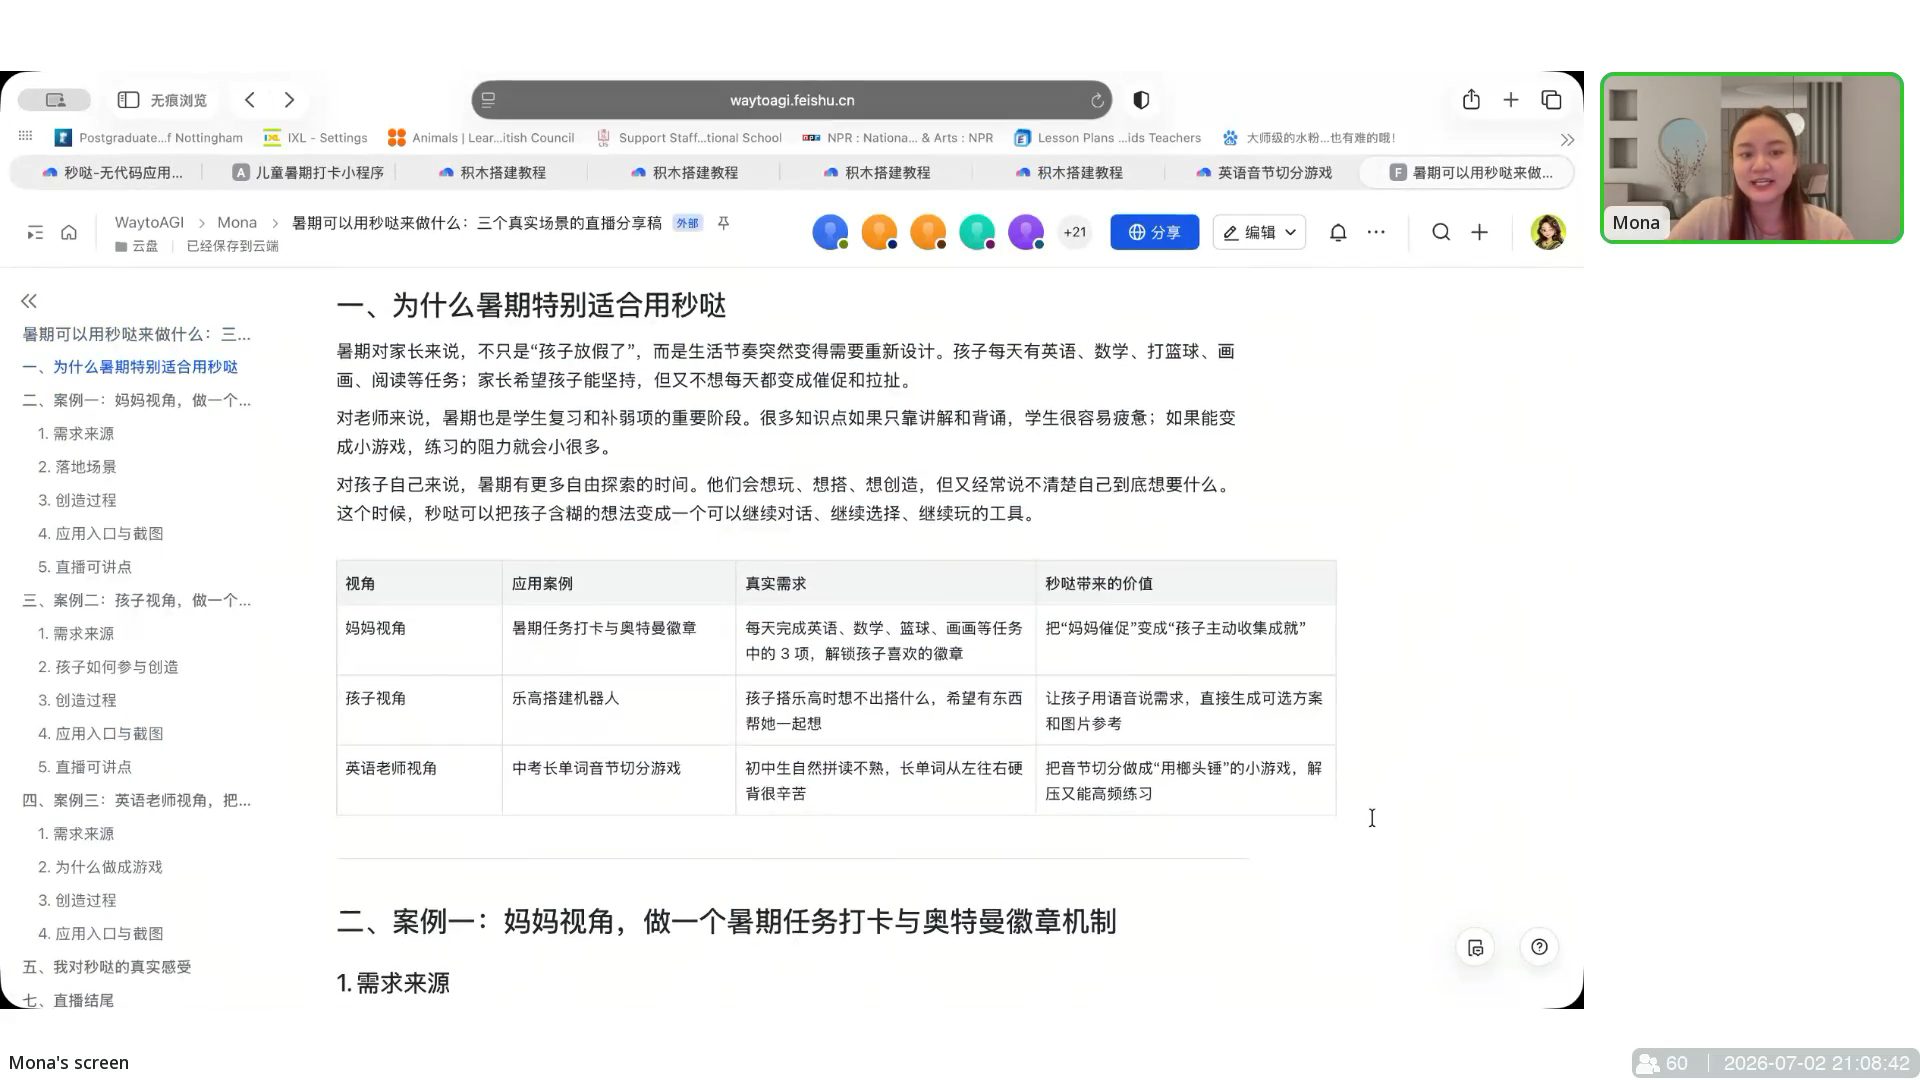Click the address bar URL field
This screenshot has width=1920, height=1080.
[791, 100]
